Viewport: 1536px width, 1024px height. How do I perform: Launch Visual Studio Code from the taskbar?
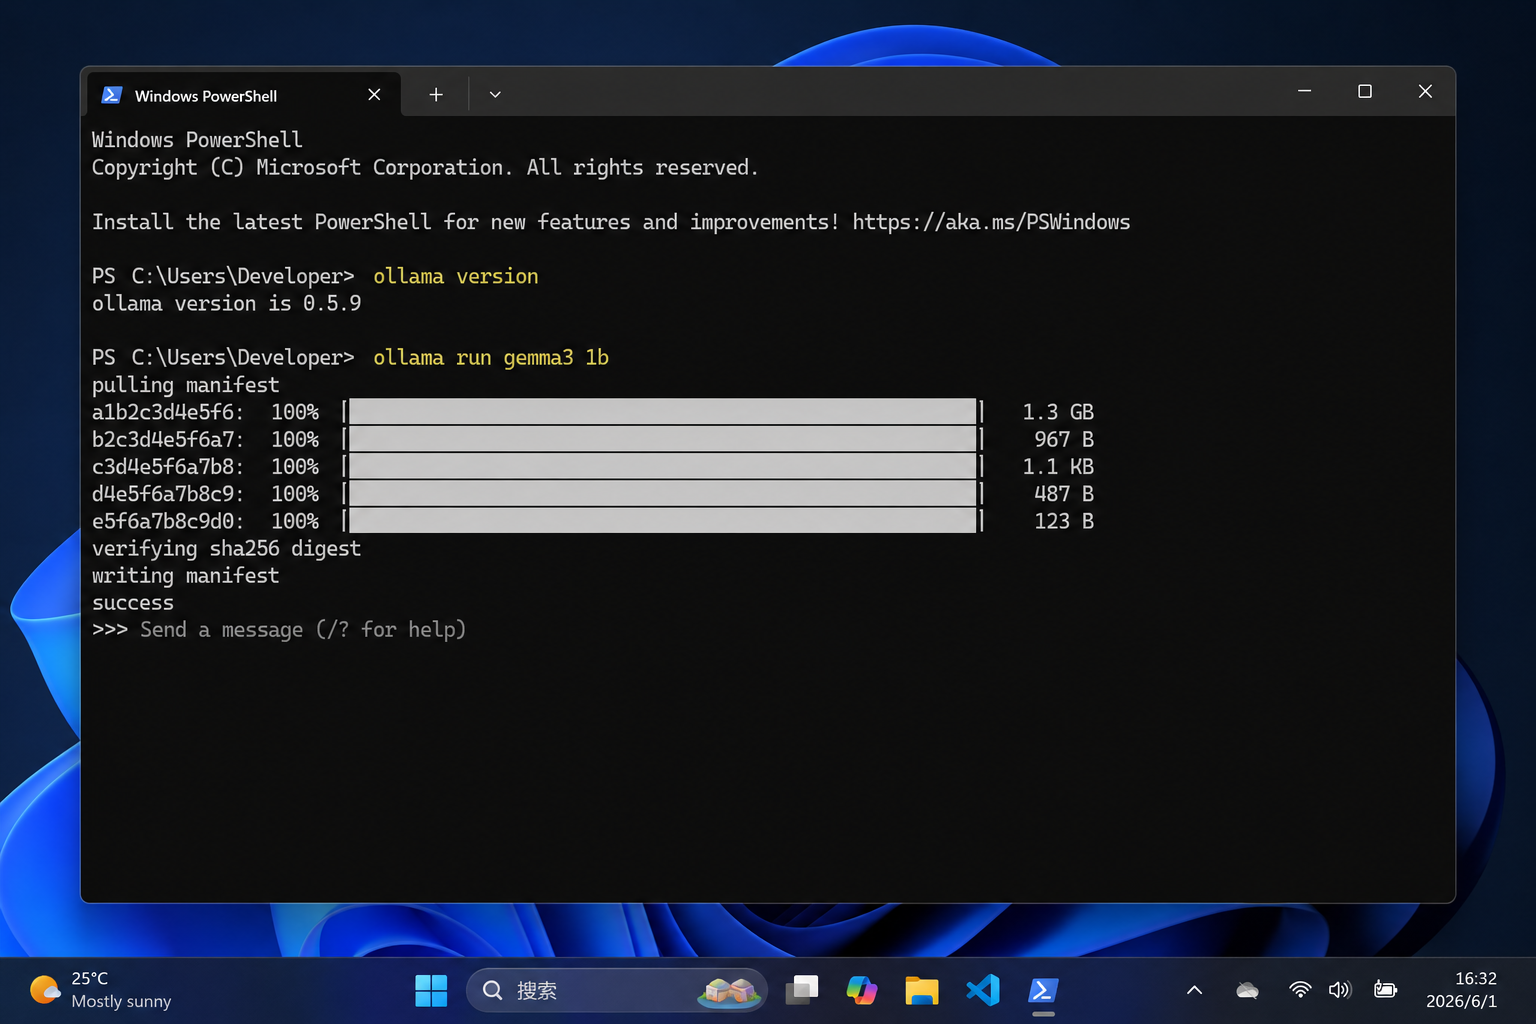(x=983, y=990)
